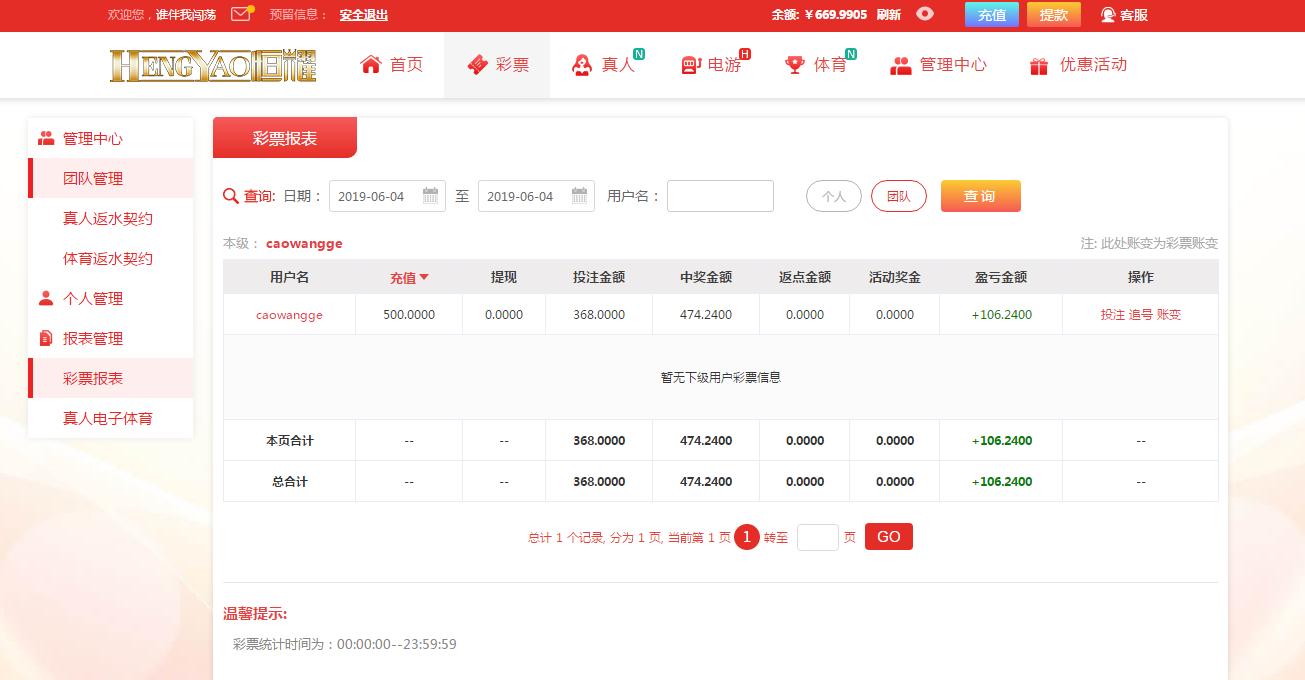The image size is (1305, 680).
Task: Click the start date field 2019-06-04
Action: point(387,196)
